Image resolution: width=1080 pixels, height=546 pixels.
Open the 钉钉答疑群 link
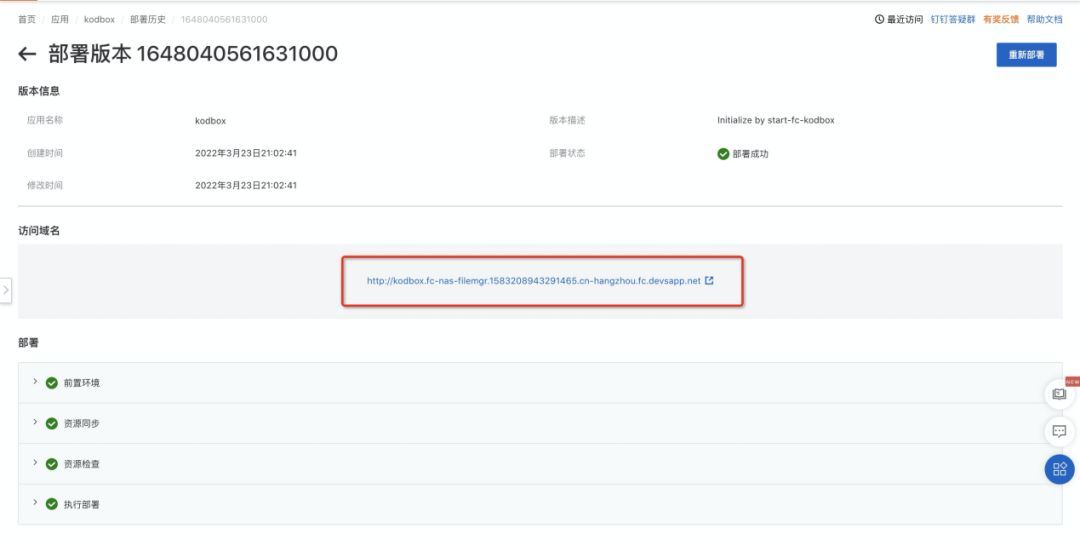(x=953, y=19)
